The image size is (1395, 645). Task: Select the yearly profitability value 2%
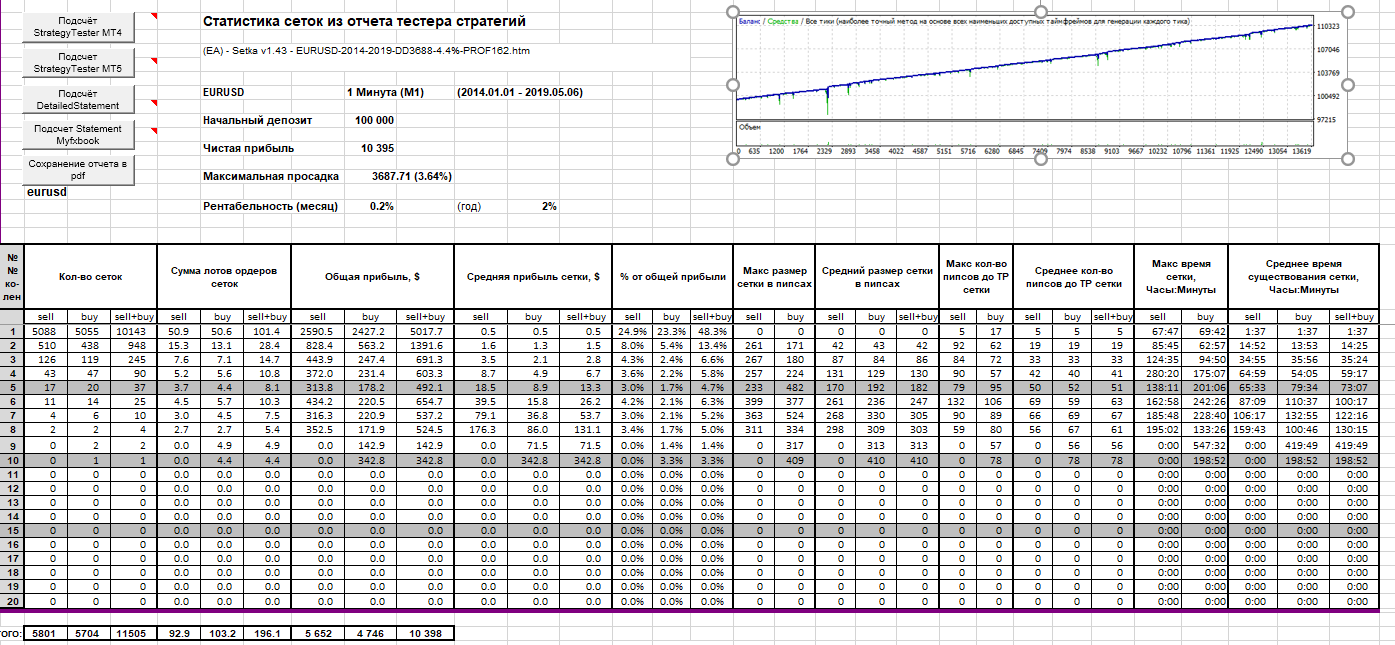tap(549, 206)
